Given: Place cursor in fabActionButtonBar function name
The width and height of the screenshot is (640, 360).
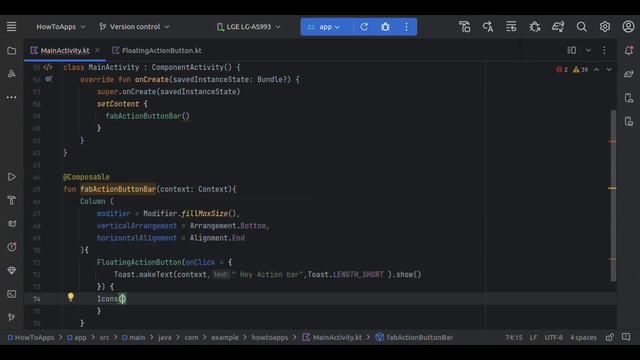Looking at the screenshot, I should (x=118, y=189).
